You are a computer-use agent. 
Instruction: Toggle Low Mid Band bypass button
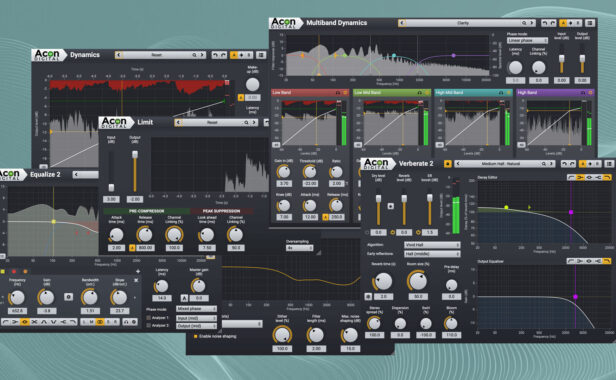427,93
